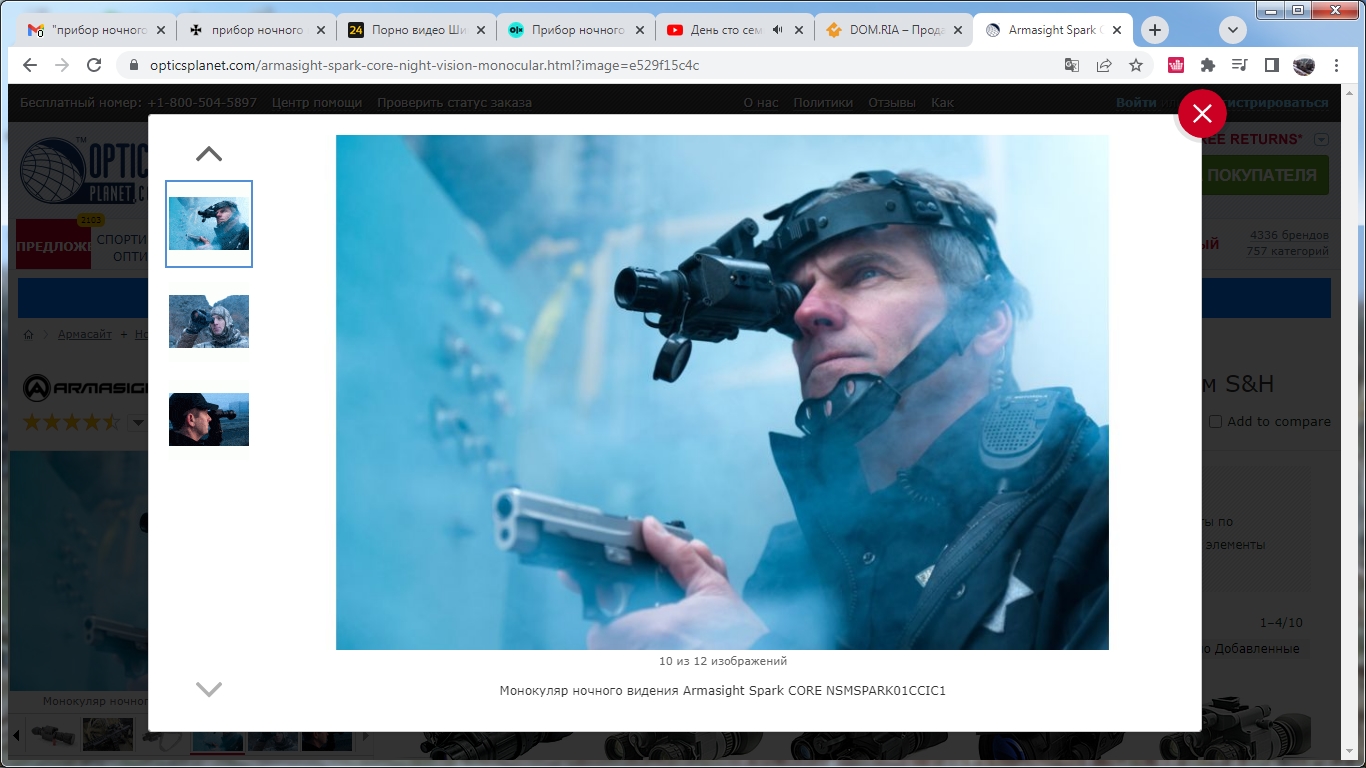Click the large night vision monocular photo
Viewport: 1366px width, 768px height.
pos(722,392)
